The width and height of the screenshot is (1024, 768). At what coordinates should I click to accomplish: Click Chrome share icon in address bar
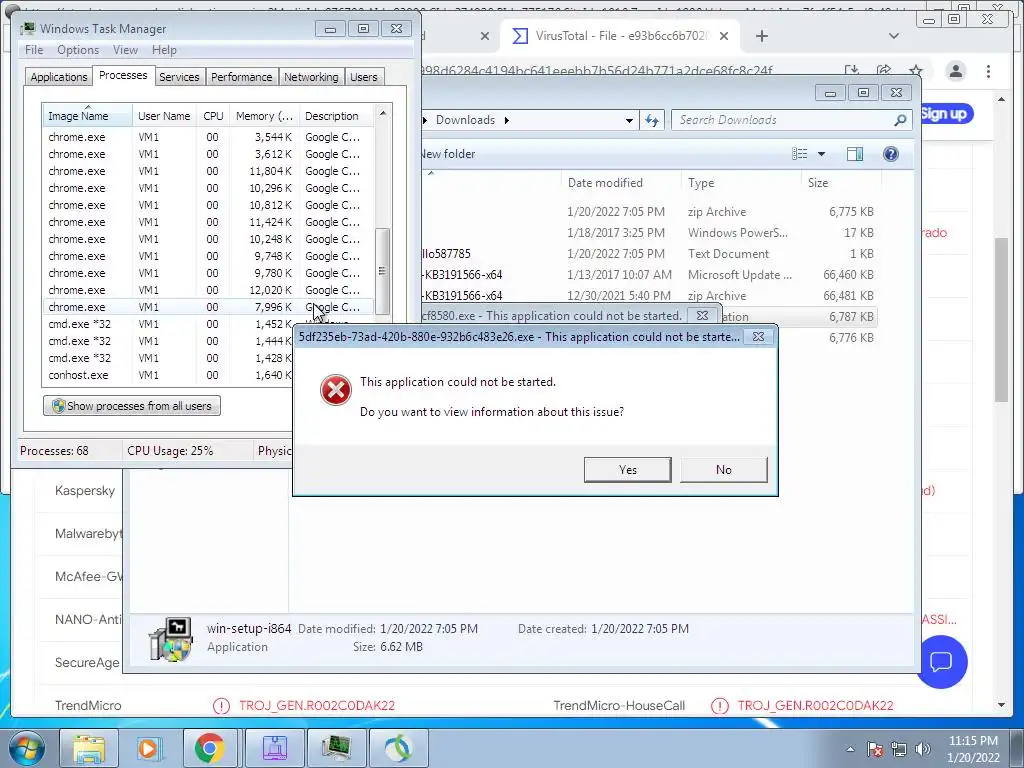884,71
